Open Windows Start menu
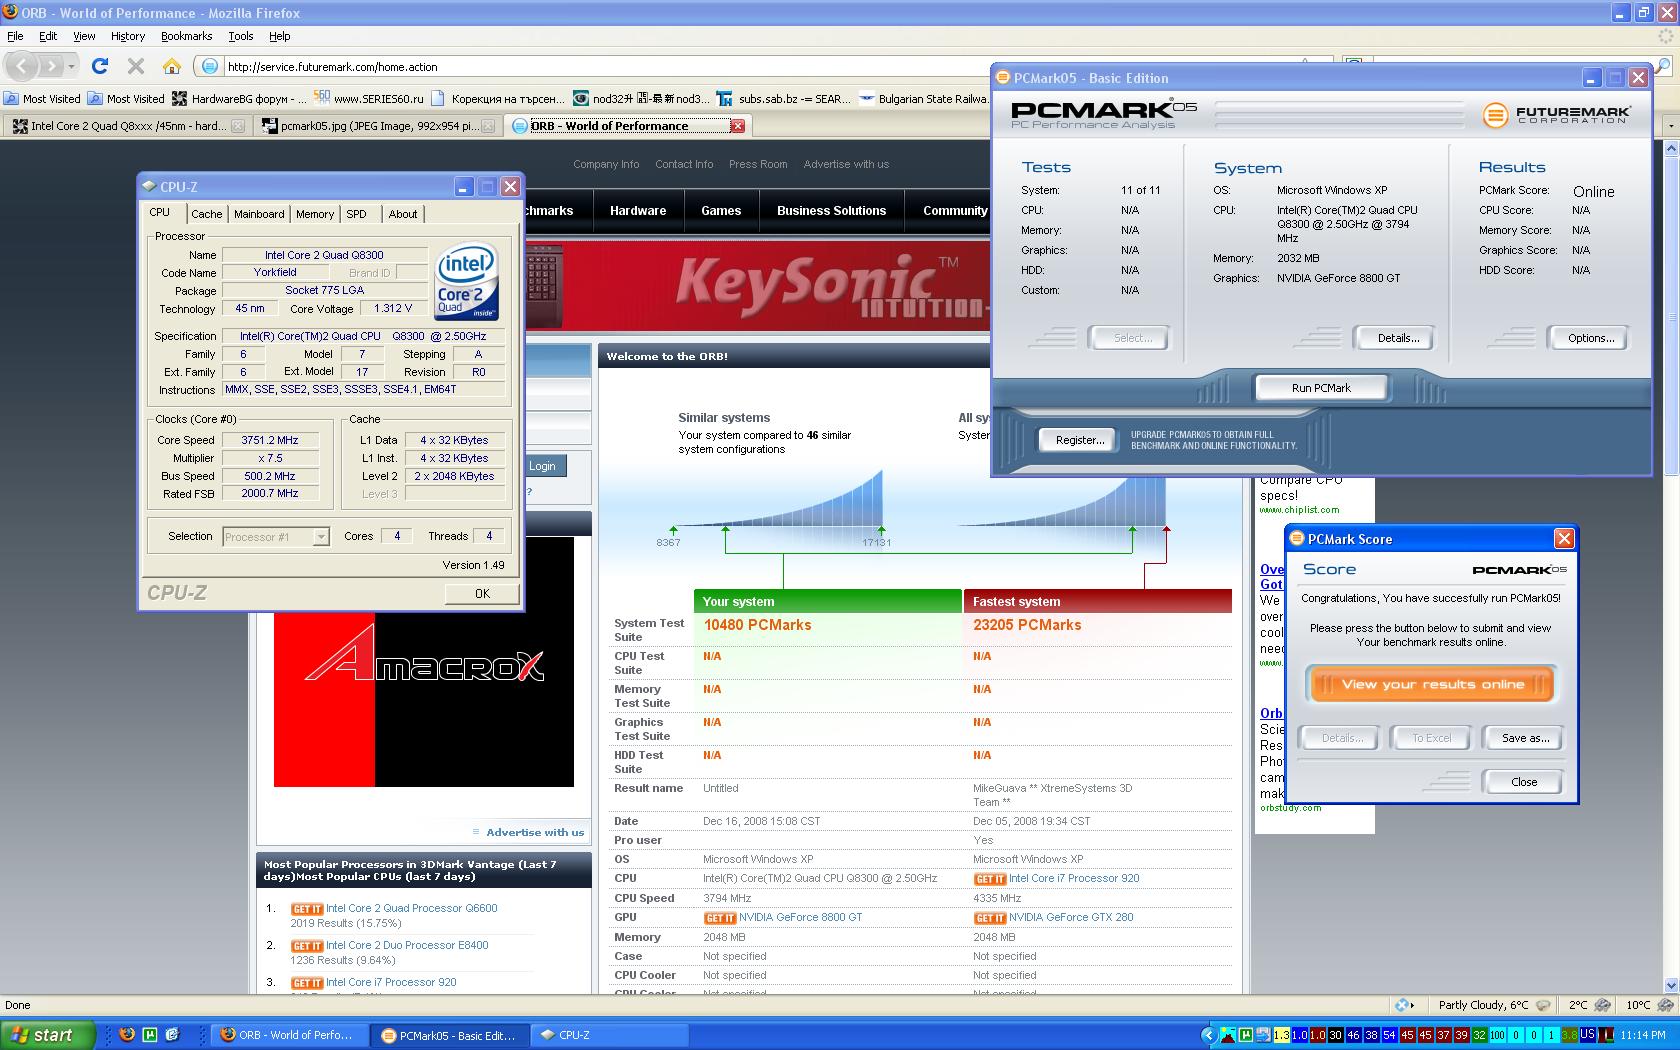 [48, 1035]
